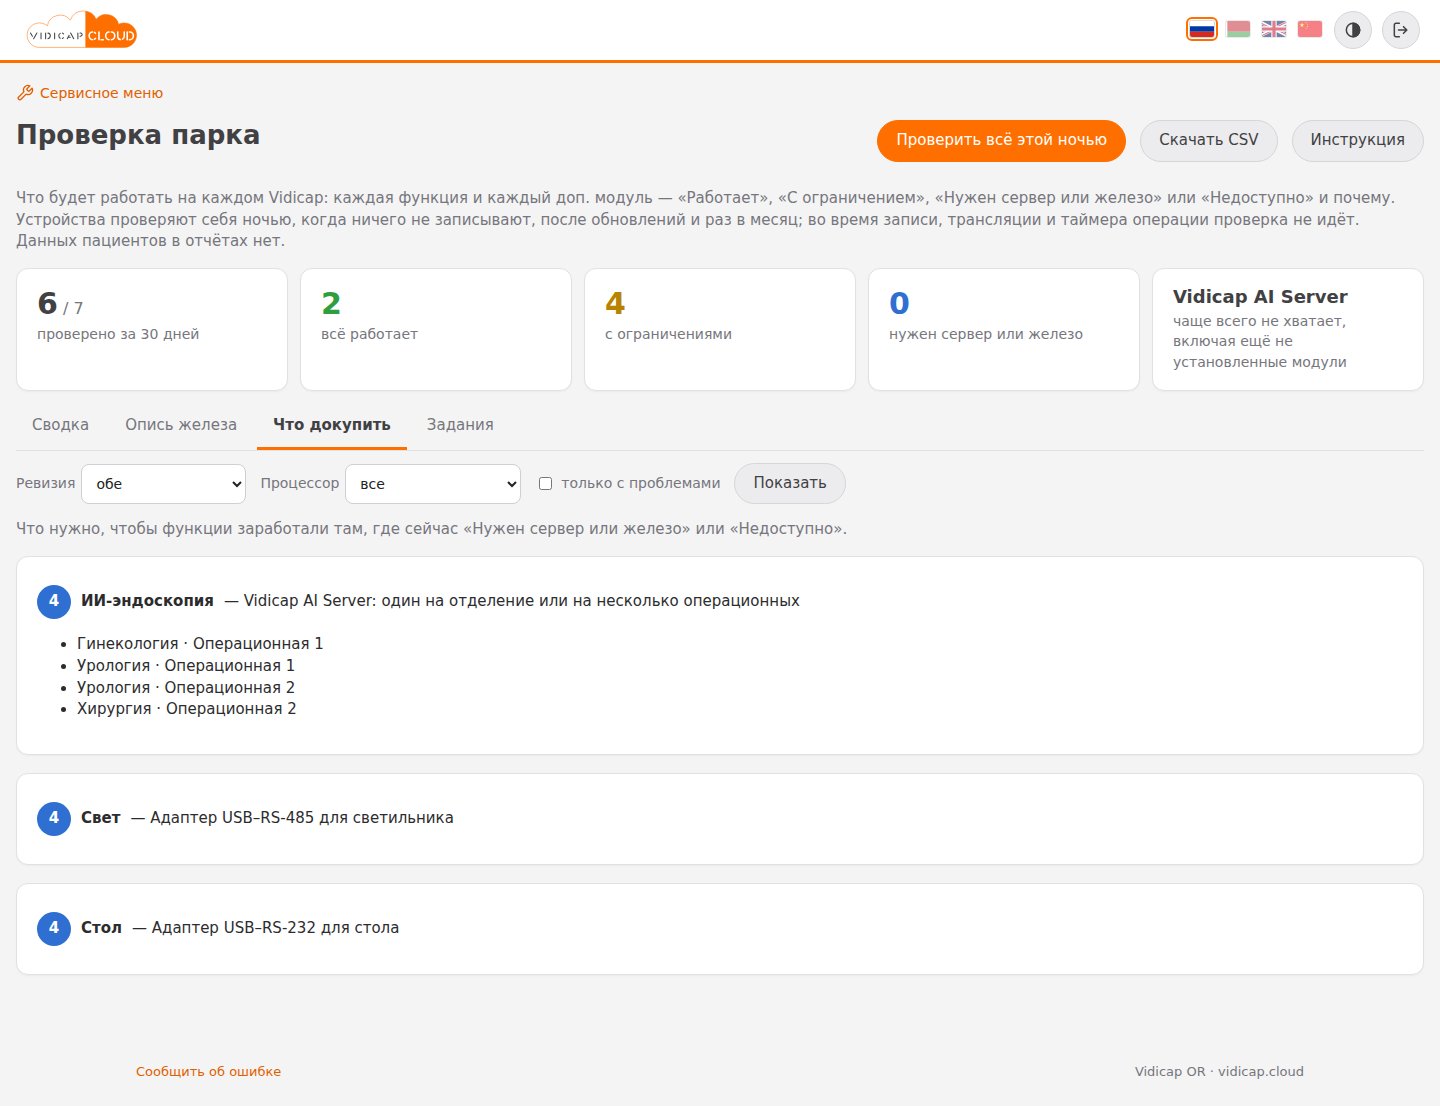Viewport: 1440px width, 1106px height.
Task: Follow the Сообщить об ошибке link
Action: point(208,1071)
